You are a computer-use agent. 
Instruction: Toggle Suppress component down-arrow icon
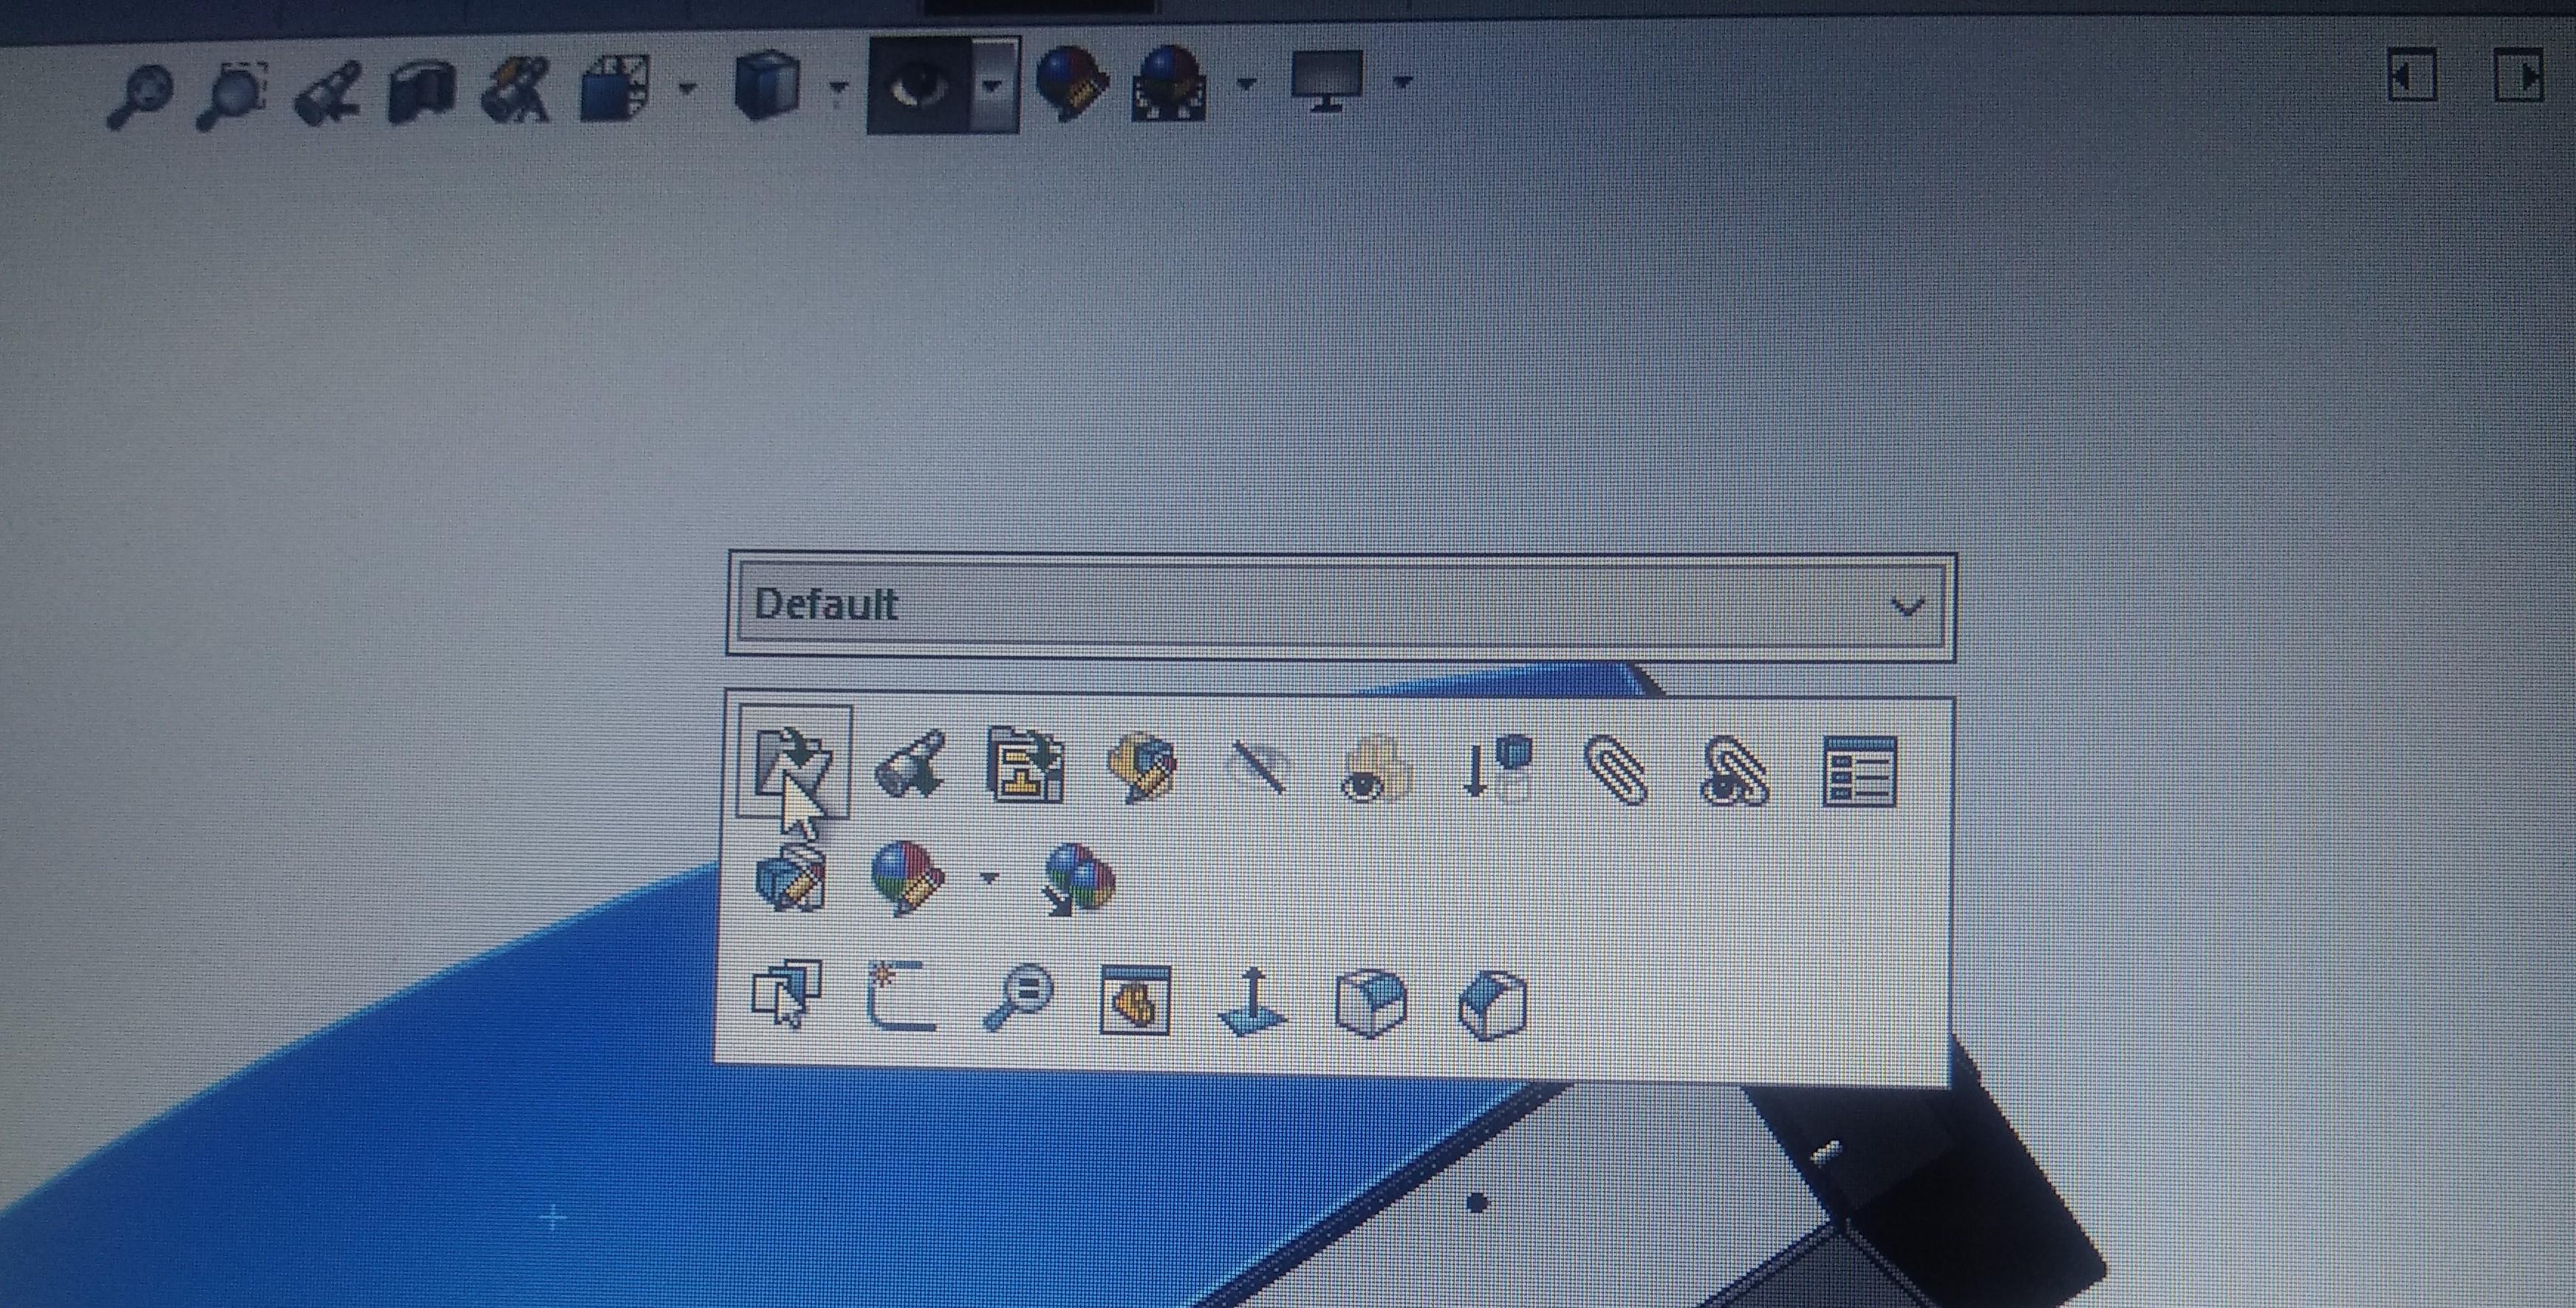pyautogui.click(x=1495, y=766)
